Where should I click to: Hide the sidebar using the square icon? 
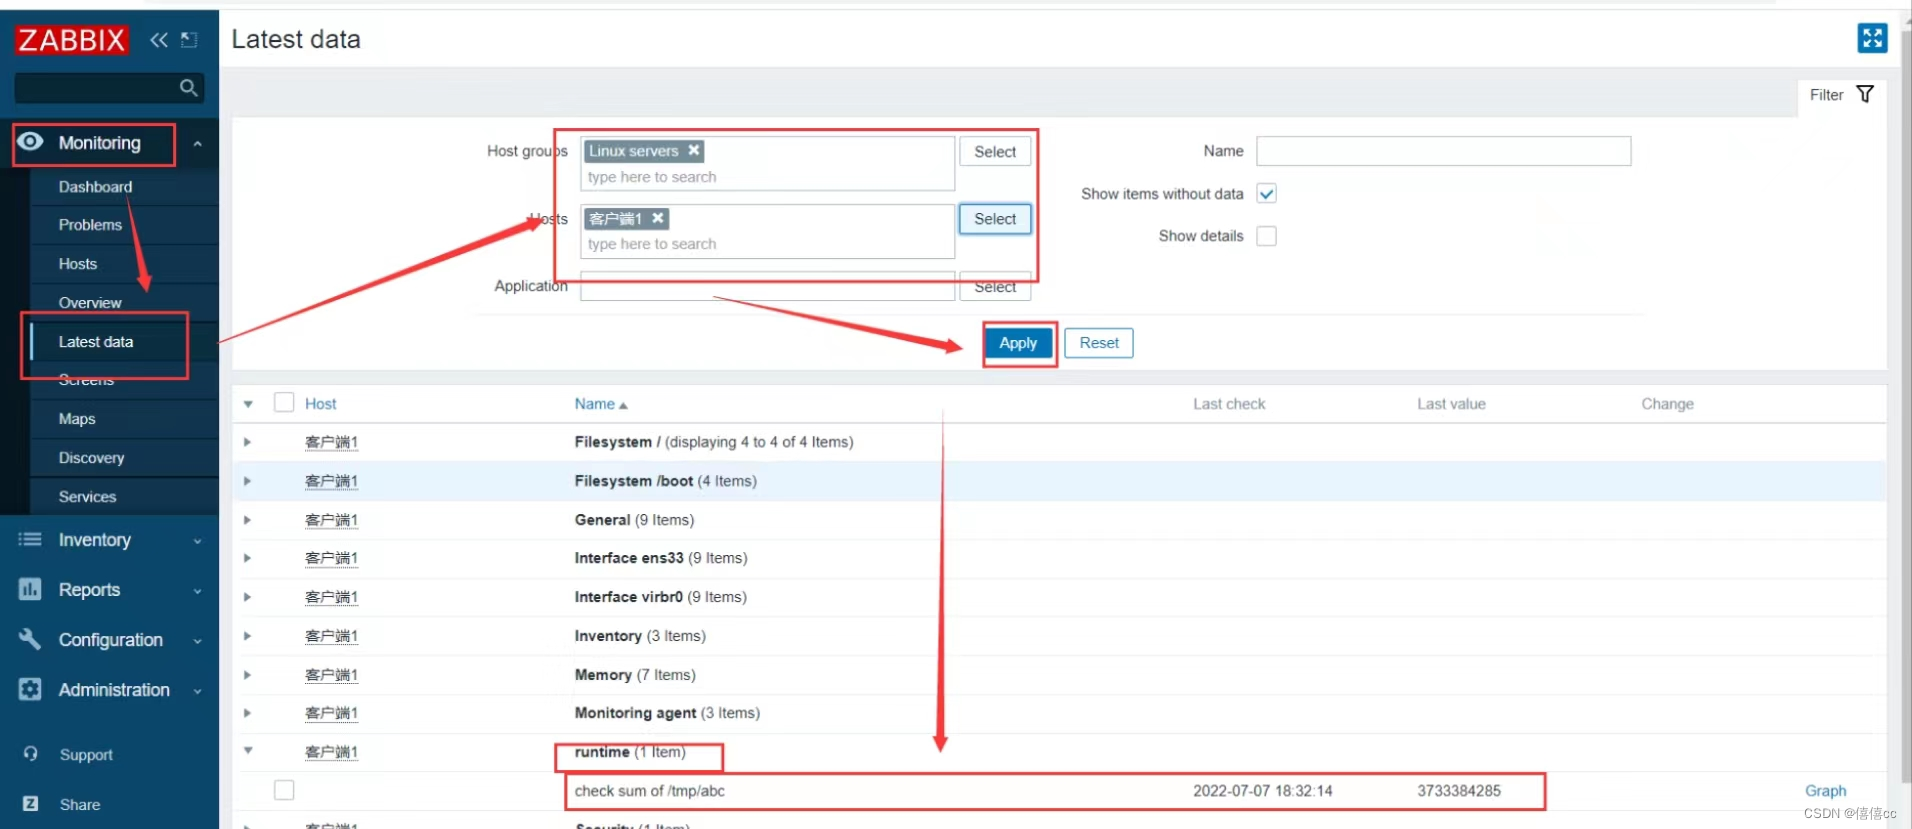click(x=189, y=40)
